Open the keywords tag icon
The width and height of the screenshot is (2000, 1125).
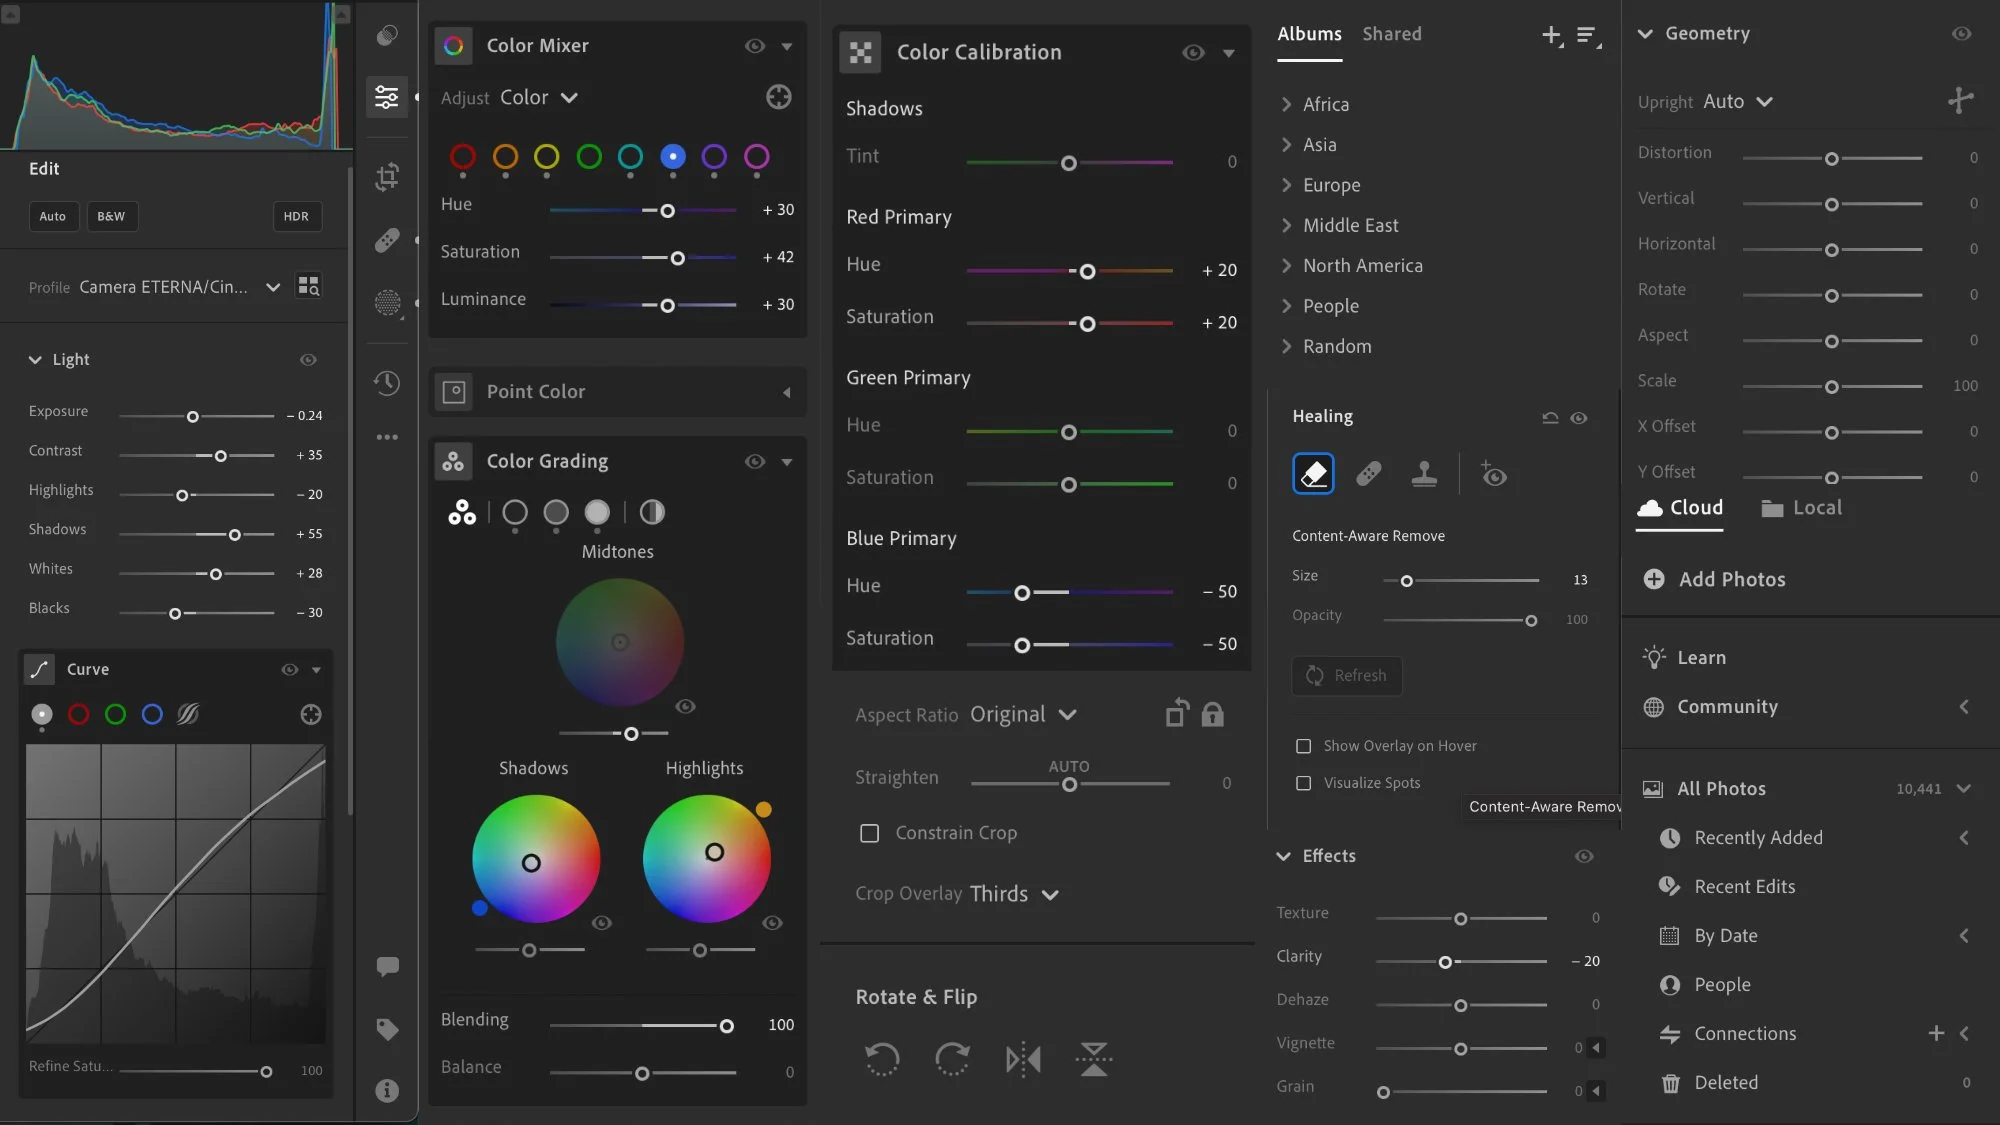(x=387, y=1029)
